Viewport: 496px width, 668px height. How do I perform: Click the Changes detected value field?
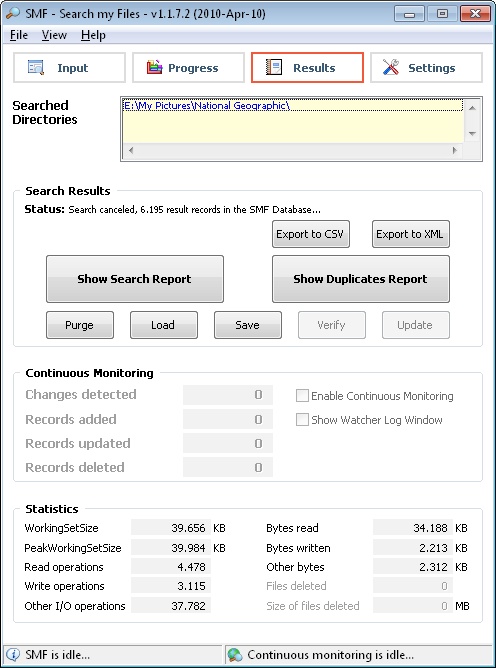(228, 395)
